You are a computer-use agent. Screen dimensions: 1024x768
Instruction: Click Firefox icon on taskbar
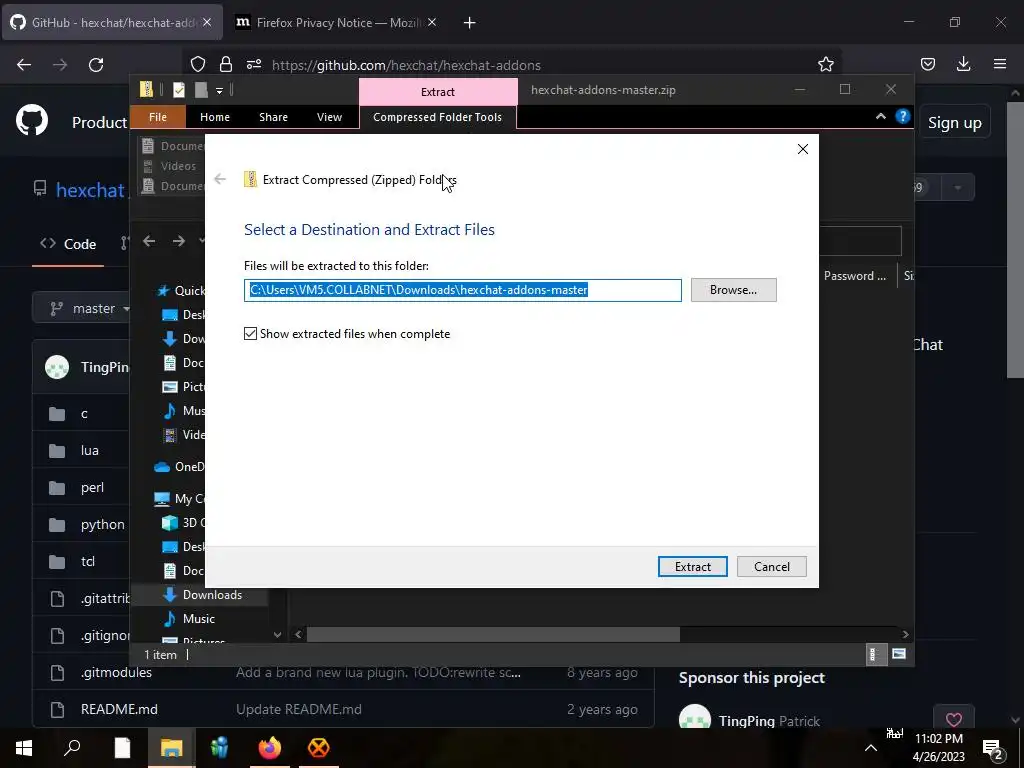click(x=269, y=748)
